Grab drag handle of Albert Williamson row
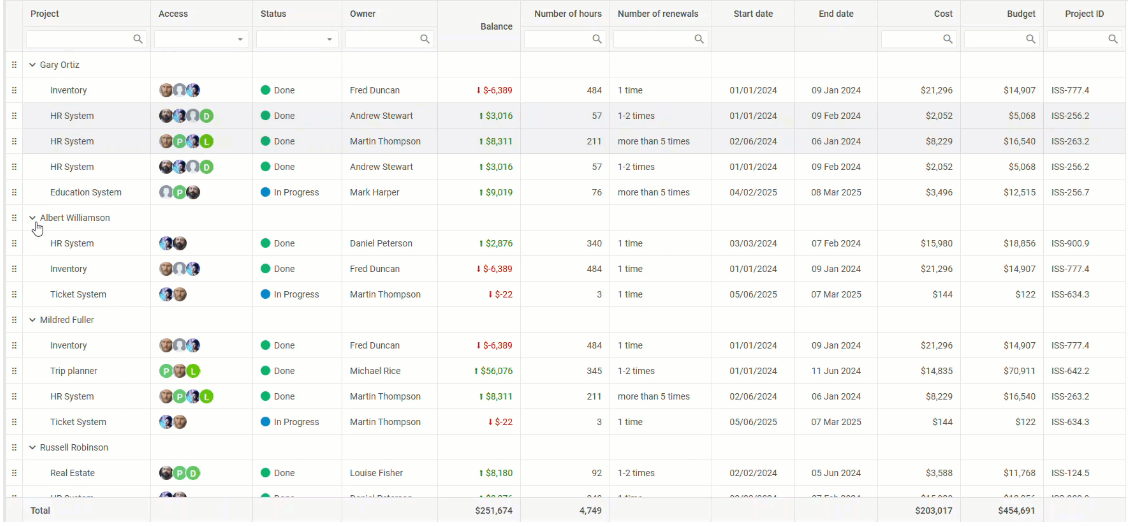 pyautogui.click(x=14, y=217)
